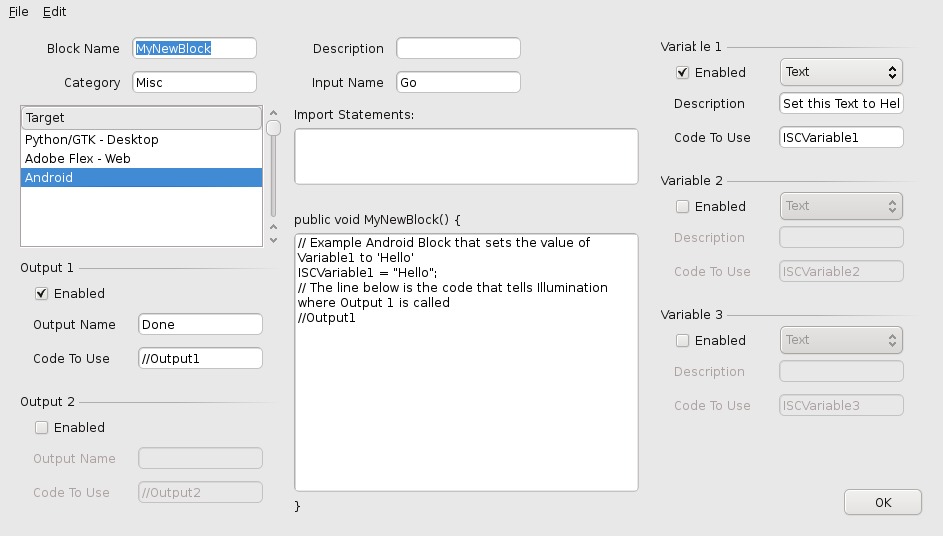Focus the Description field beside Block Name
Screen dimensions: 943x536
coord(458,48)
